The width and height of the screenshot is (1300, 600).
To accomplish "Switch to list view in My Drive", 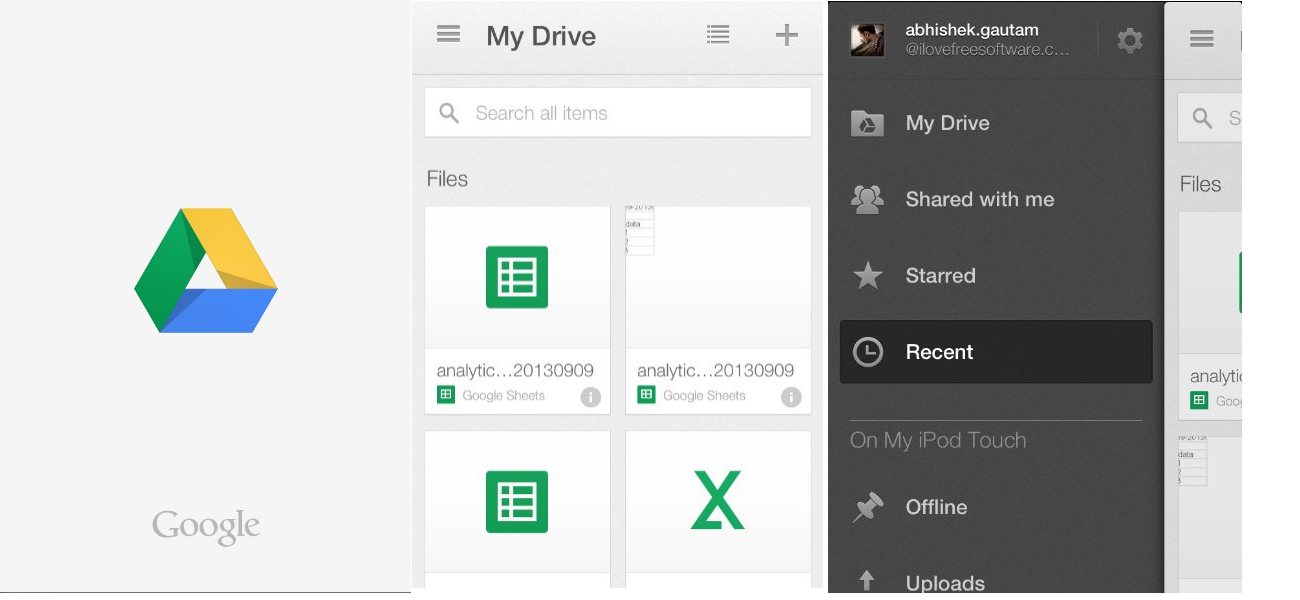I will point(718,35).
